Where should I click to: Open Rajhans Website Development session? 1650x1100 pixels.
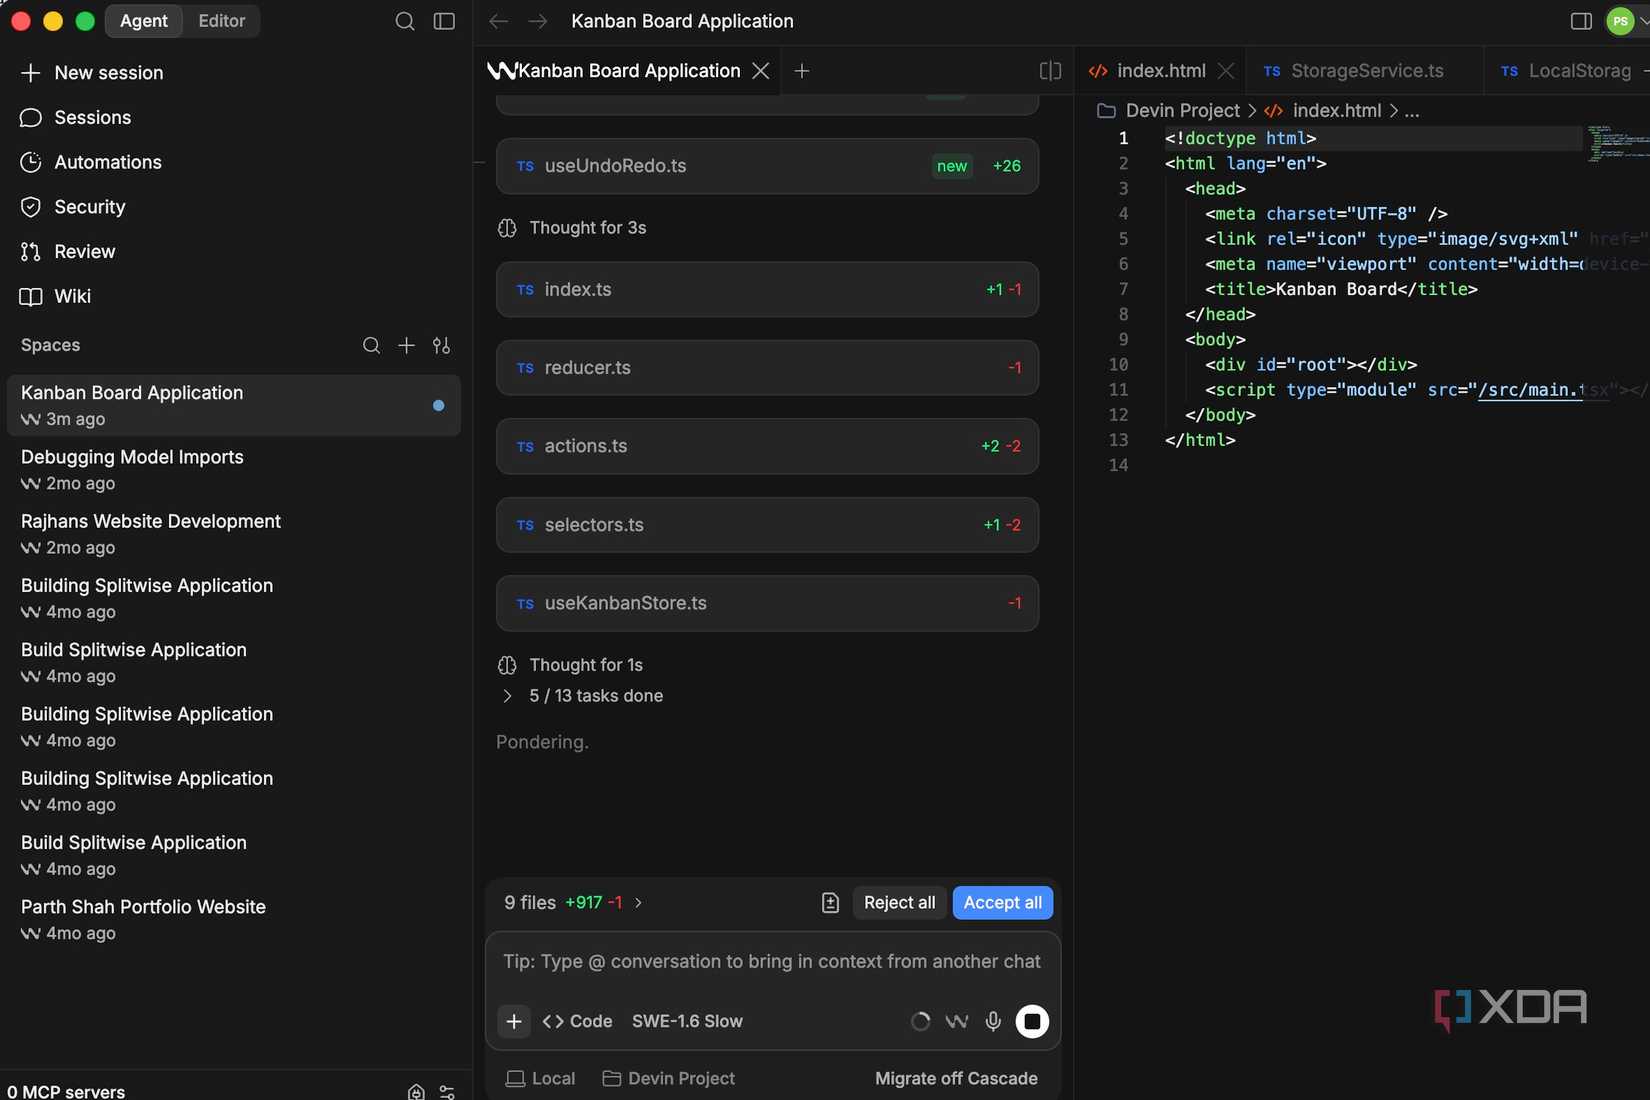233,534
